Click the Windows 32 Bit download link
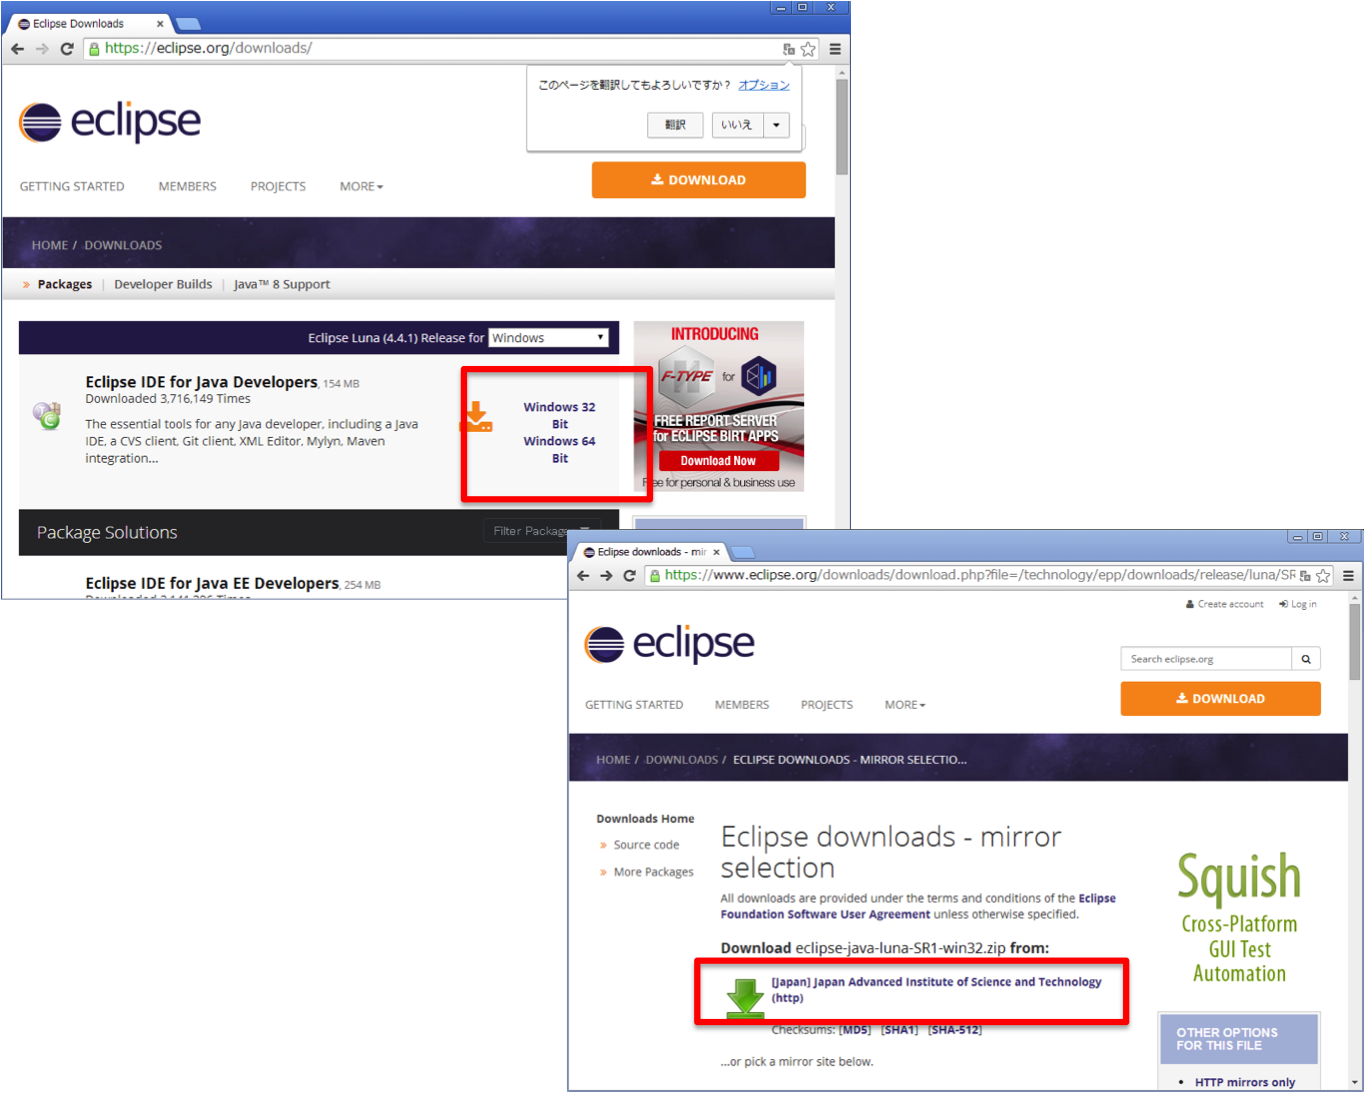1365x1093 pixels. [560, 415]
